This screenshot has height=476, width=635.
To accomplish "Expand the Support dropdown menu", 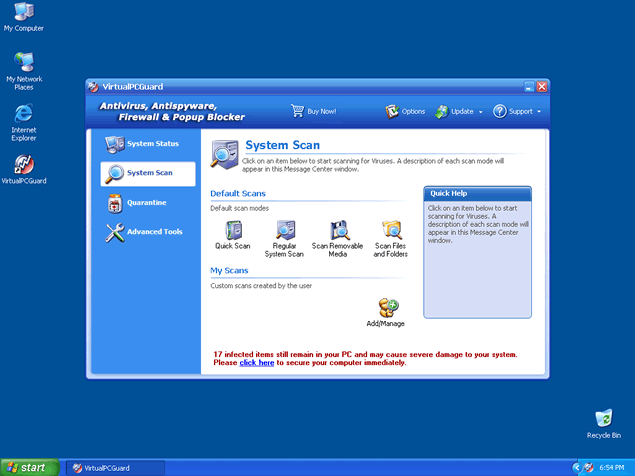I will tap(519, 111).
